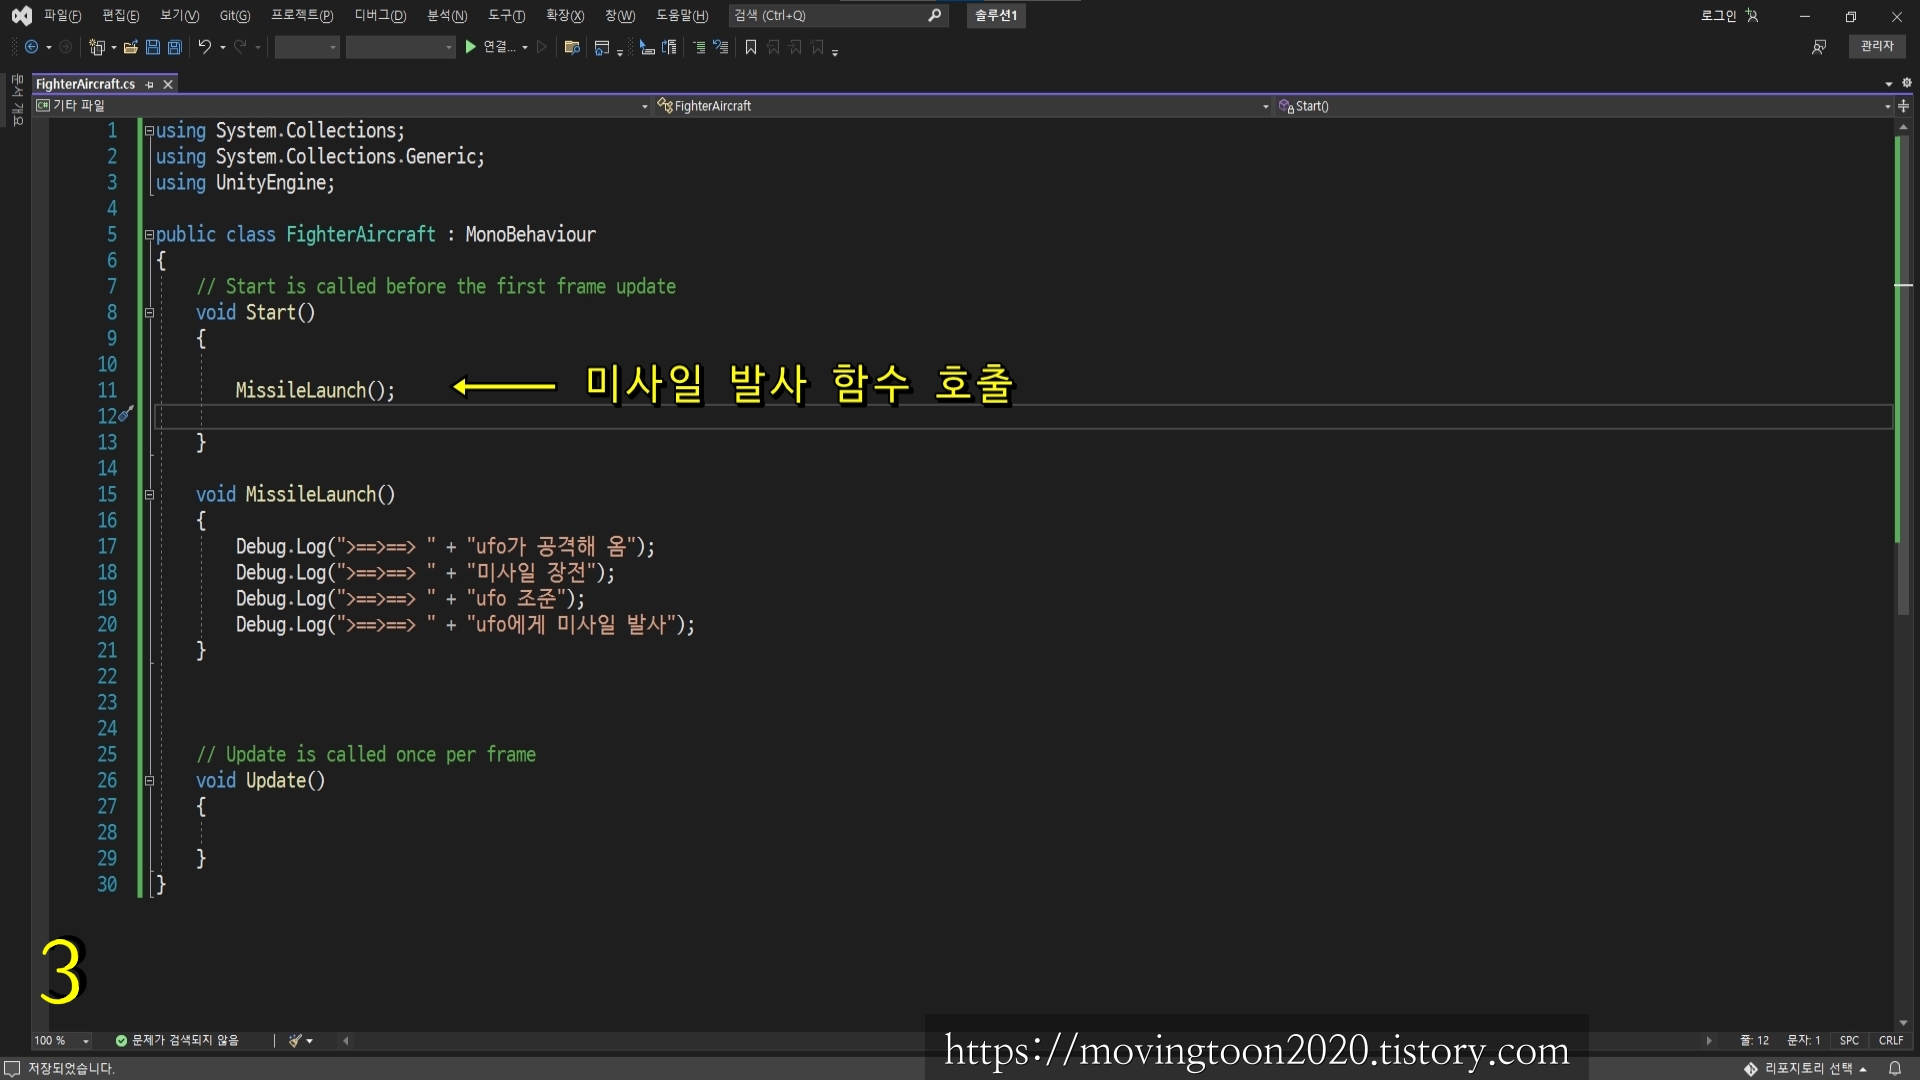This screenshot has height=1080, width=1920.
Task: Click in the 검색 (Ctrl+Q) search box
Action: click(x=828, y=15)
